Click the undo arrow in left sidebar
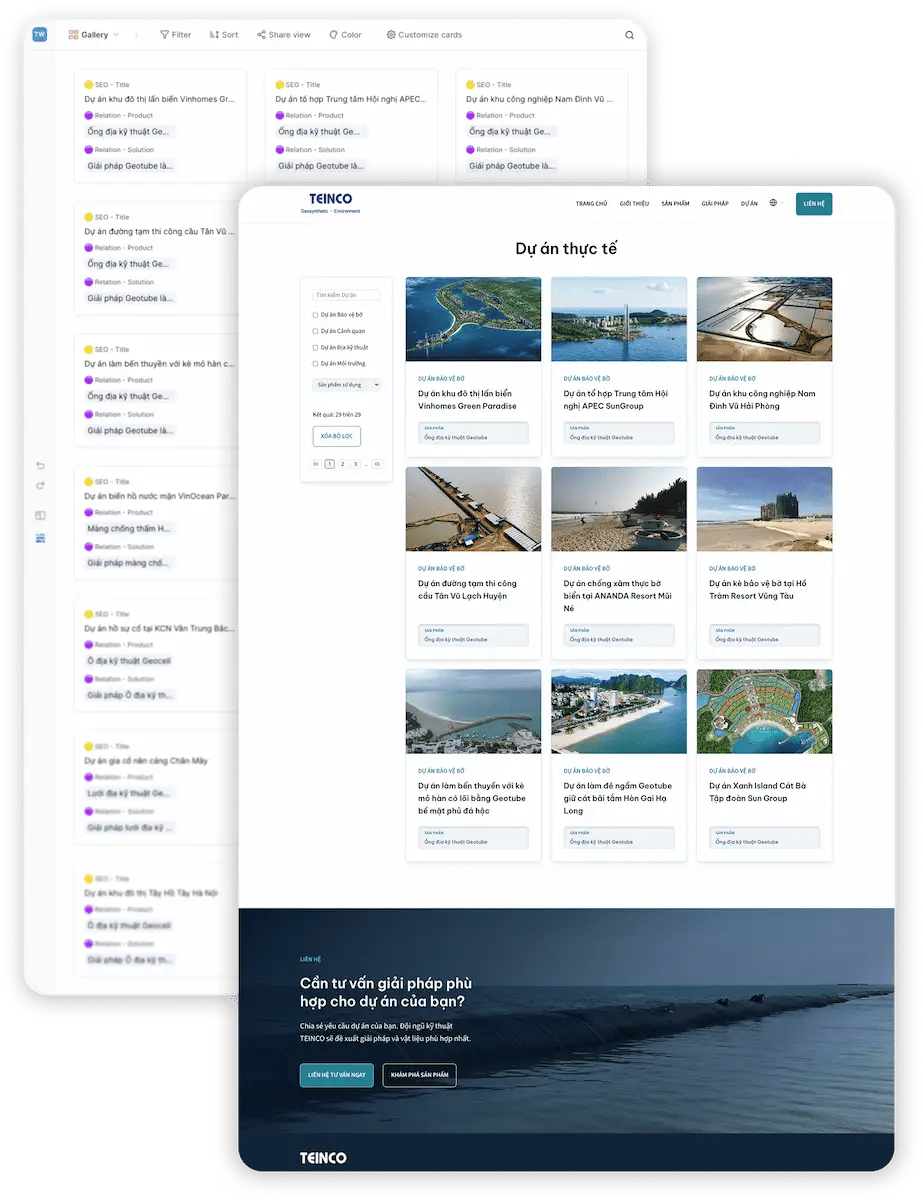 [40, 466]
